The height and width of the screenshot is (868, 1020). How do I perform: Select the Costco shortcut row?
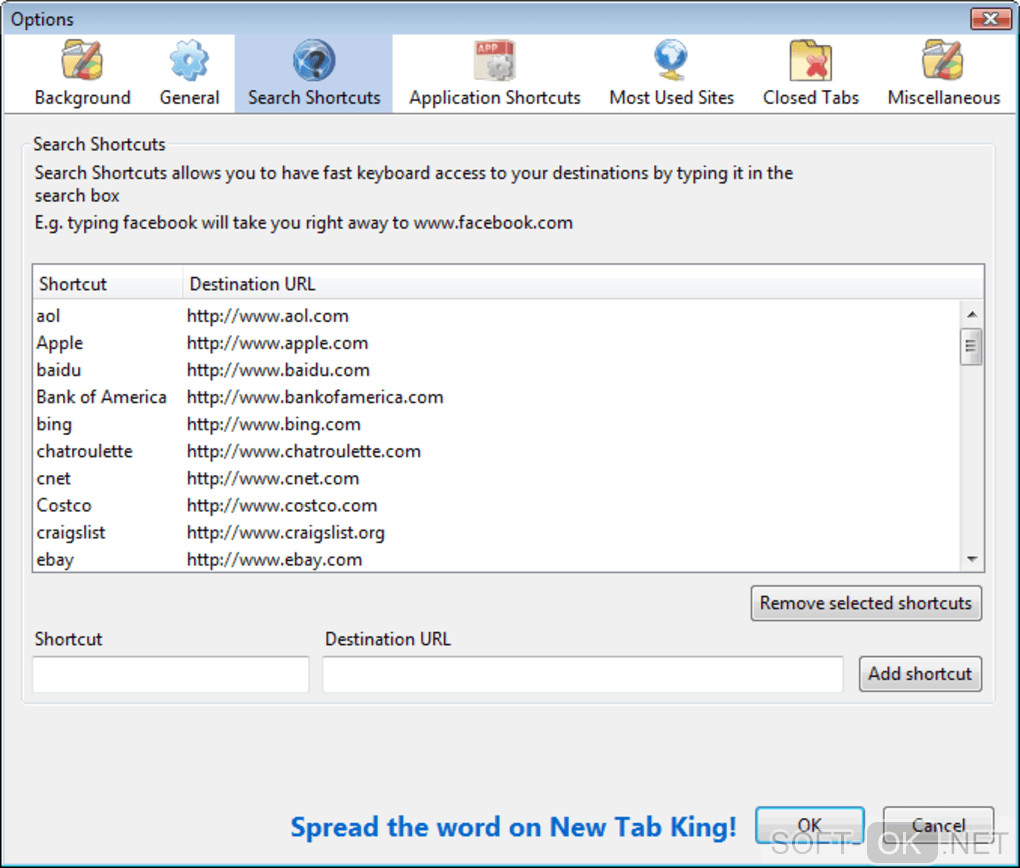(496, 506)
